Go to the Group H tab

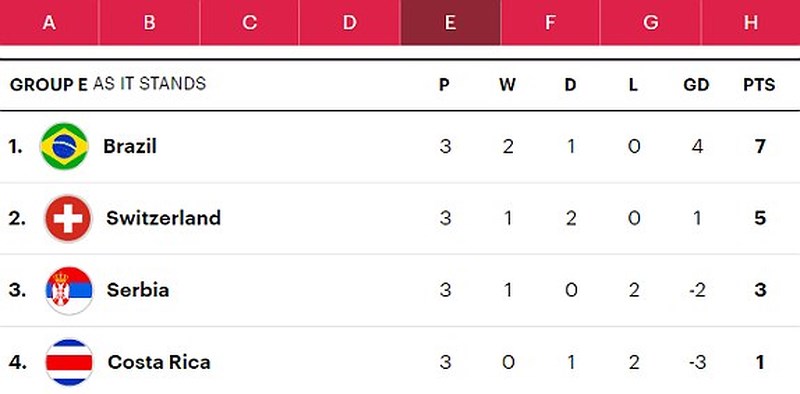[x=751, y=22]
